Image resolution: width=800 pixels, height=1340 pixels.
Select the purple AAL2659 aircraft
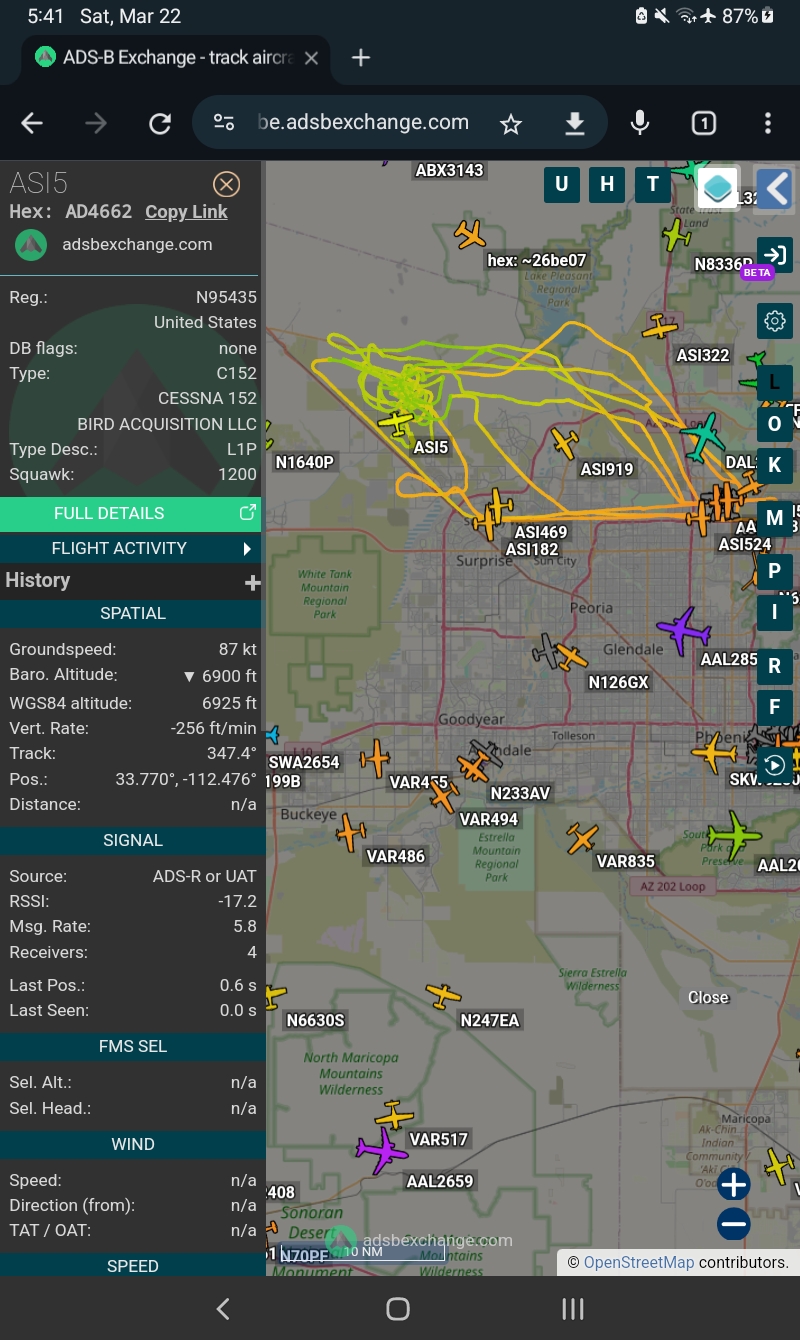click(x=382, y=1151)
